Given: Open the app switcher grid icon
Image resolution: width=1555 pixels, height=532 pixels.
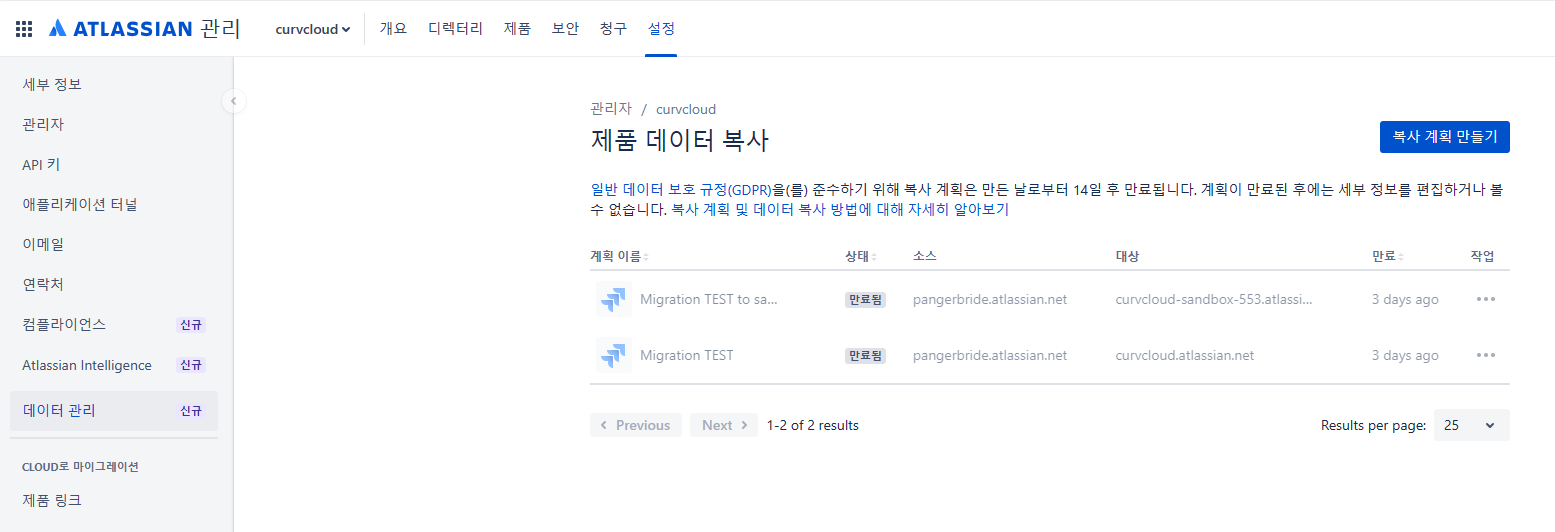Looking at the screenshot, I should pos(23,29).
